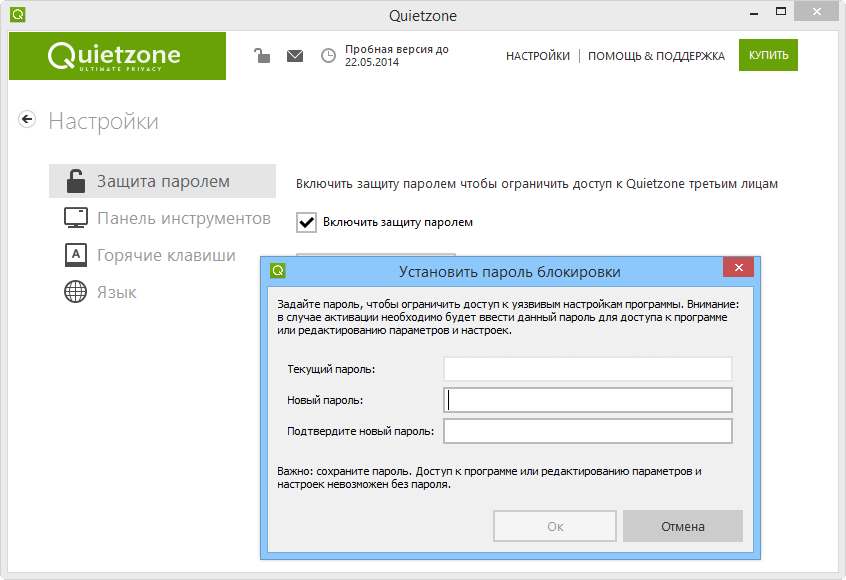Focus the Текущий пароль field
Image resolution: width=846 pixels, height=580 pixels.
pyautogui.click(x=588, y=369)
